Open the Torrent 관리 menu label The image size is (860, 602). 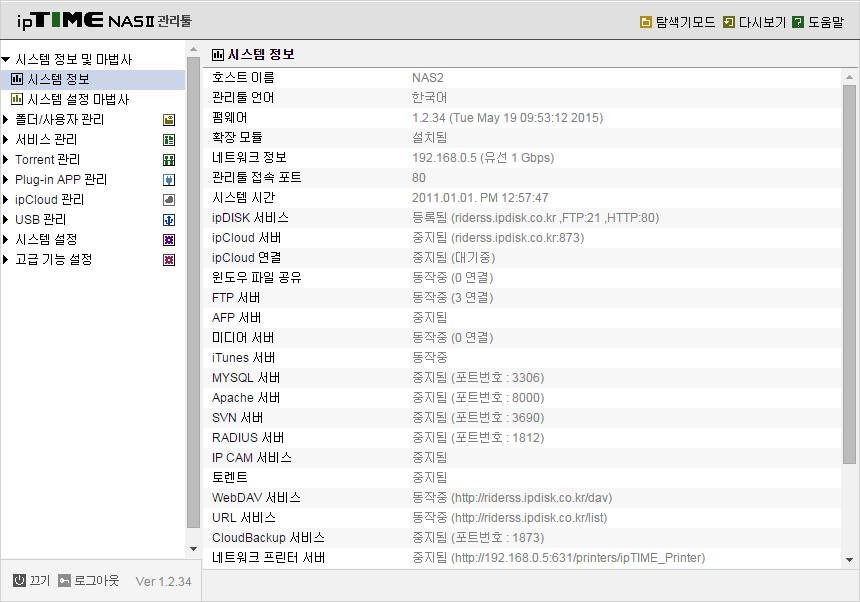tap(48, 160)
